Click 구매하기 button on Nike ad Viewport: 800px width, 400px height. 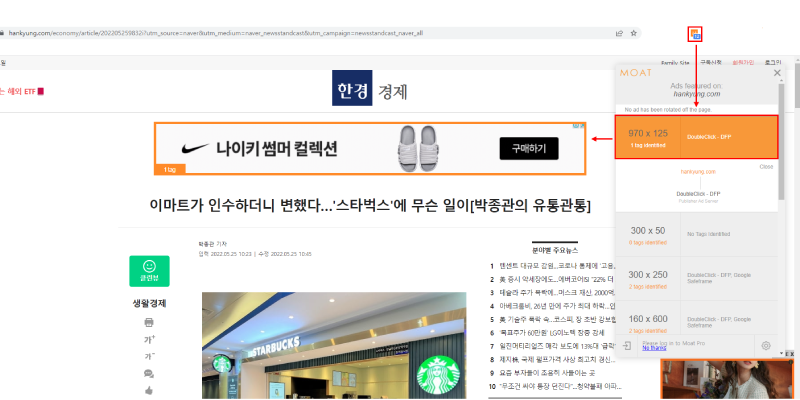pyautogui.click(x=529, y=148)
